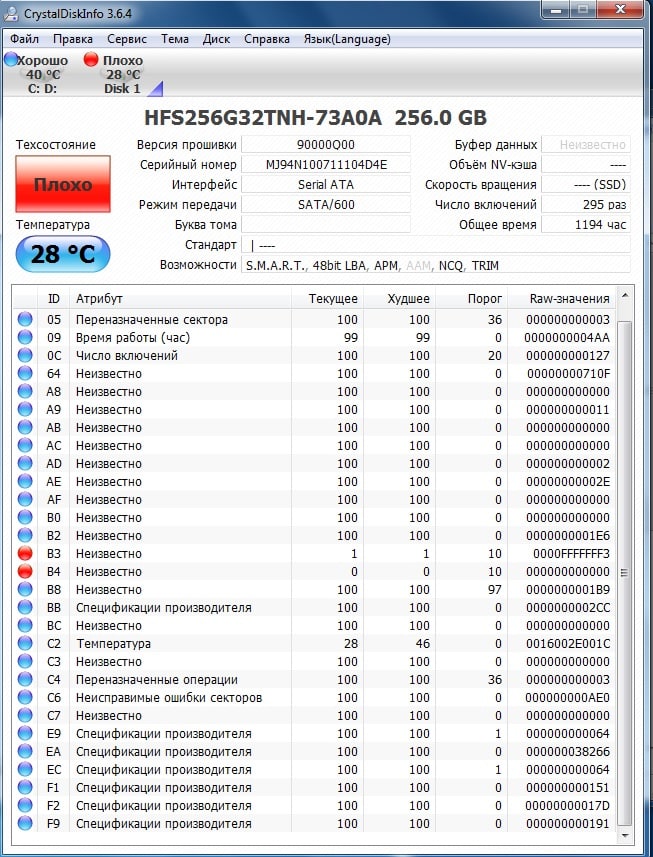Click the blue status icon for attribute C4
This screenshot has height=857, width=653.
pyautogui.click(x=25, y=679)
